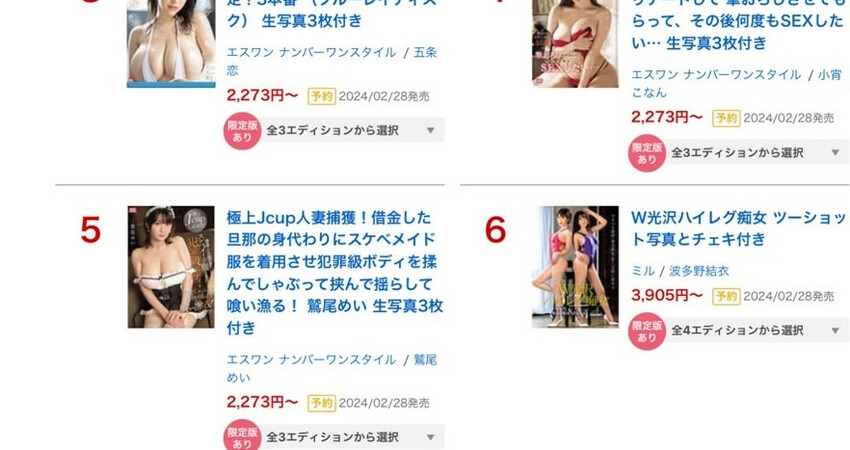Image resolution: width=850 pixels, height=450 pixels.
Task: Click the 限定版あり badge under rank 5 item
Action: pyautogui.click(x=242, y=435)
